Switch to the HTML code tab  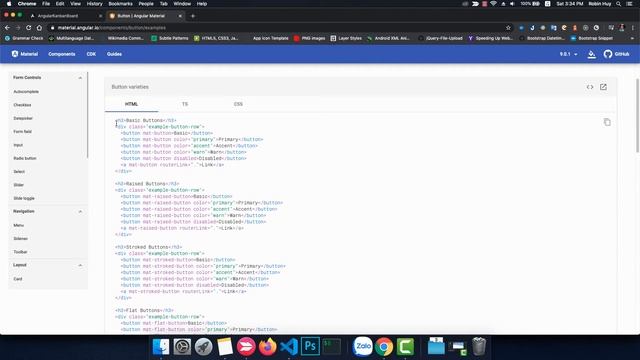[x=131, y=104]
